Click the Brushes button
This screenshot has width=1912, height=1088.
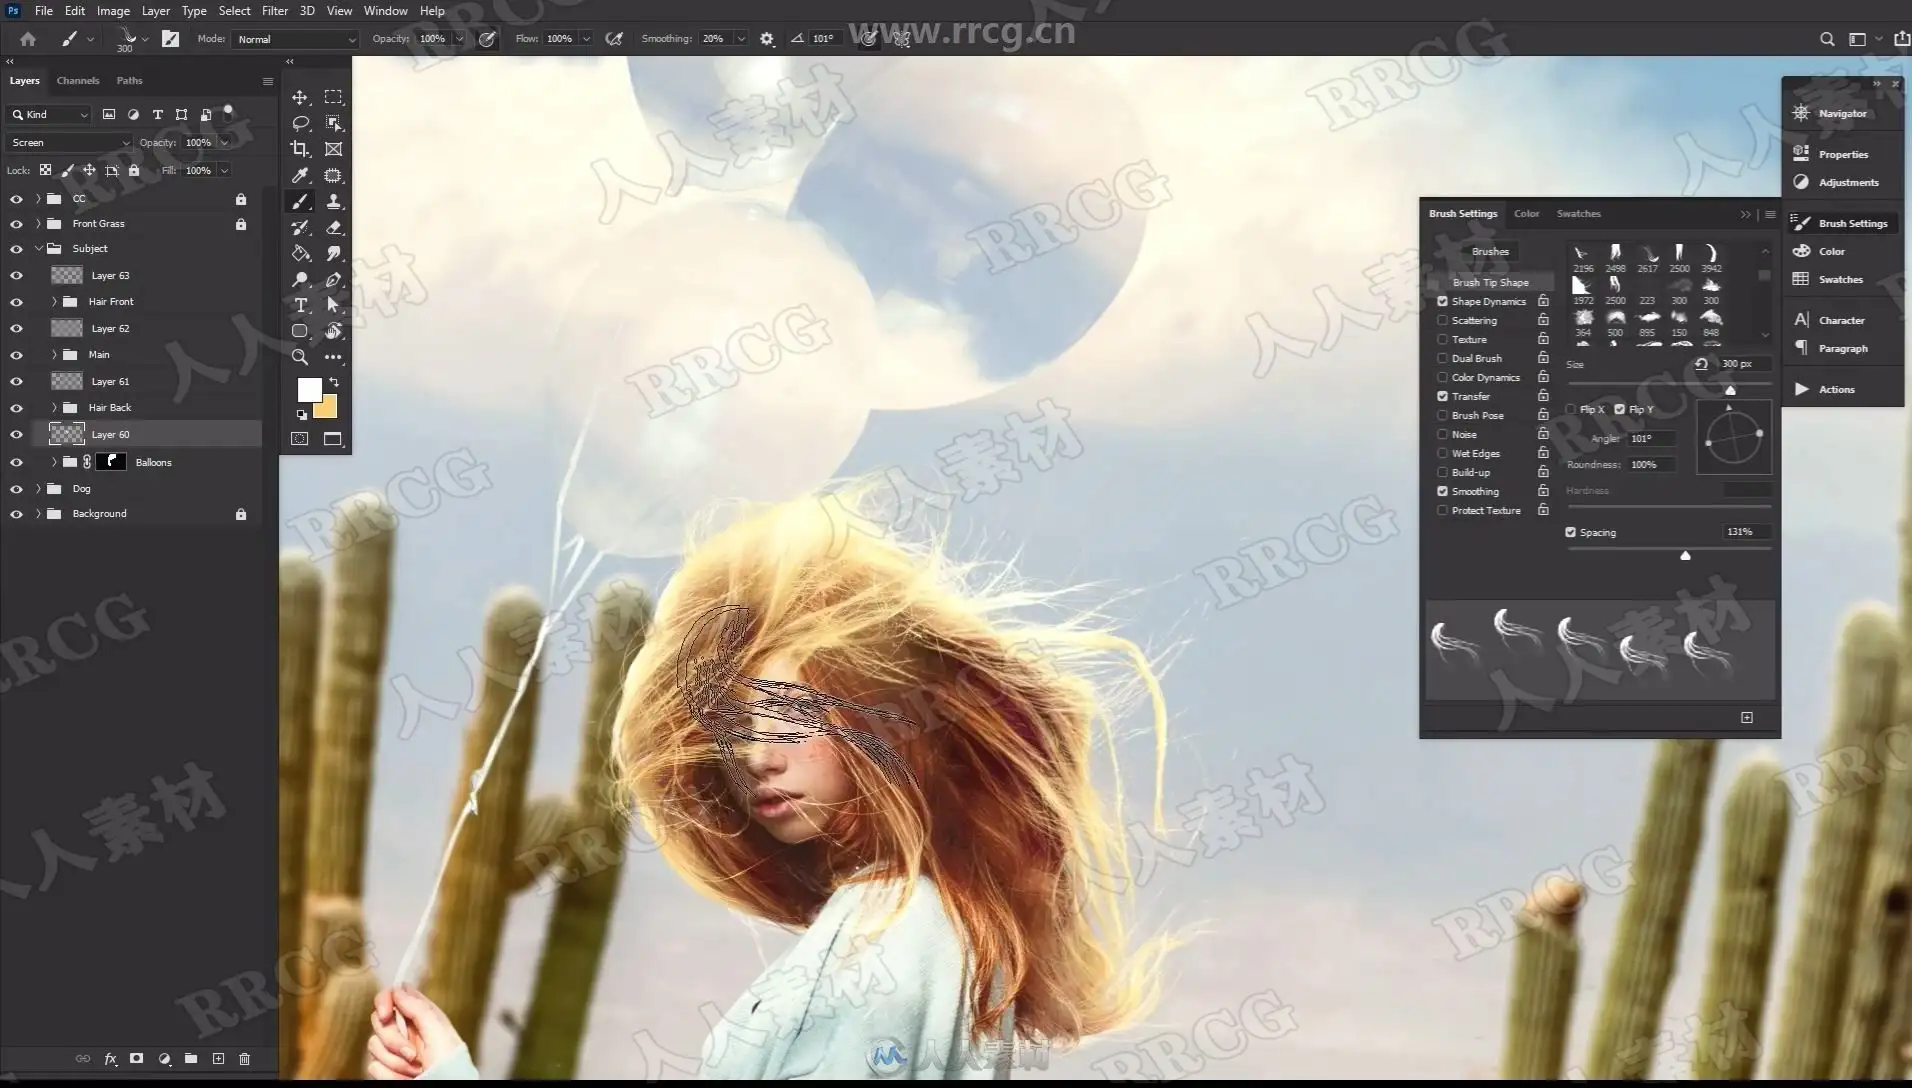(x=1490, y=252)
